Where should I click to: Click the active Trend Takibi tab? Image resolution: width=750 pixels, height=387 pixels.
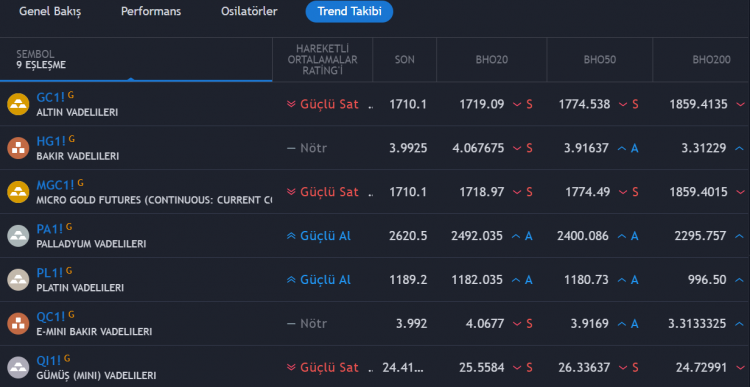click(x=349, y=11)
